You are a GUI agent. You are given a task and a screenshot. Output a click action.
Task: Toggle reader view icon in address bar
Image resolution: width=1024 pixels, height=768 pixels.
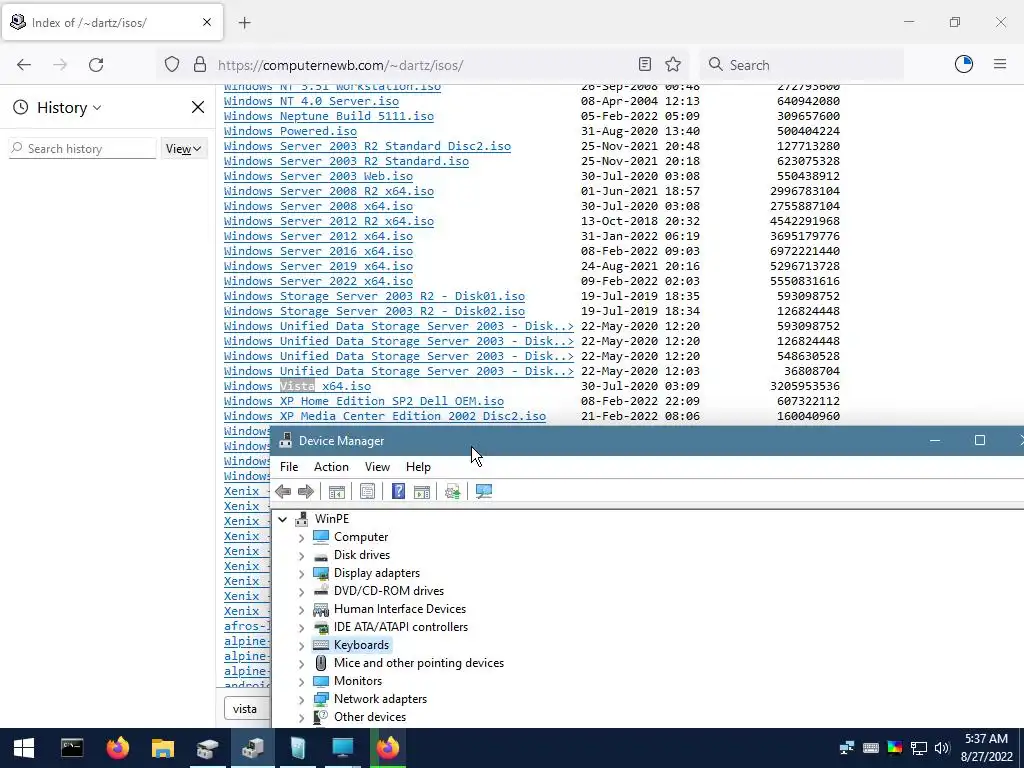pyautogui.click(x=645, y=64)
